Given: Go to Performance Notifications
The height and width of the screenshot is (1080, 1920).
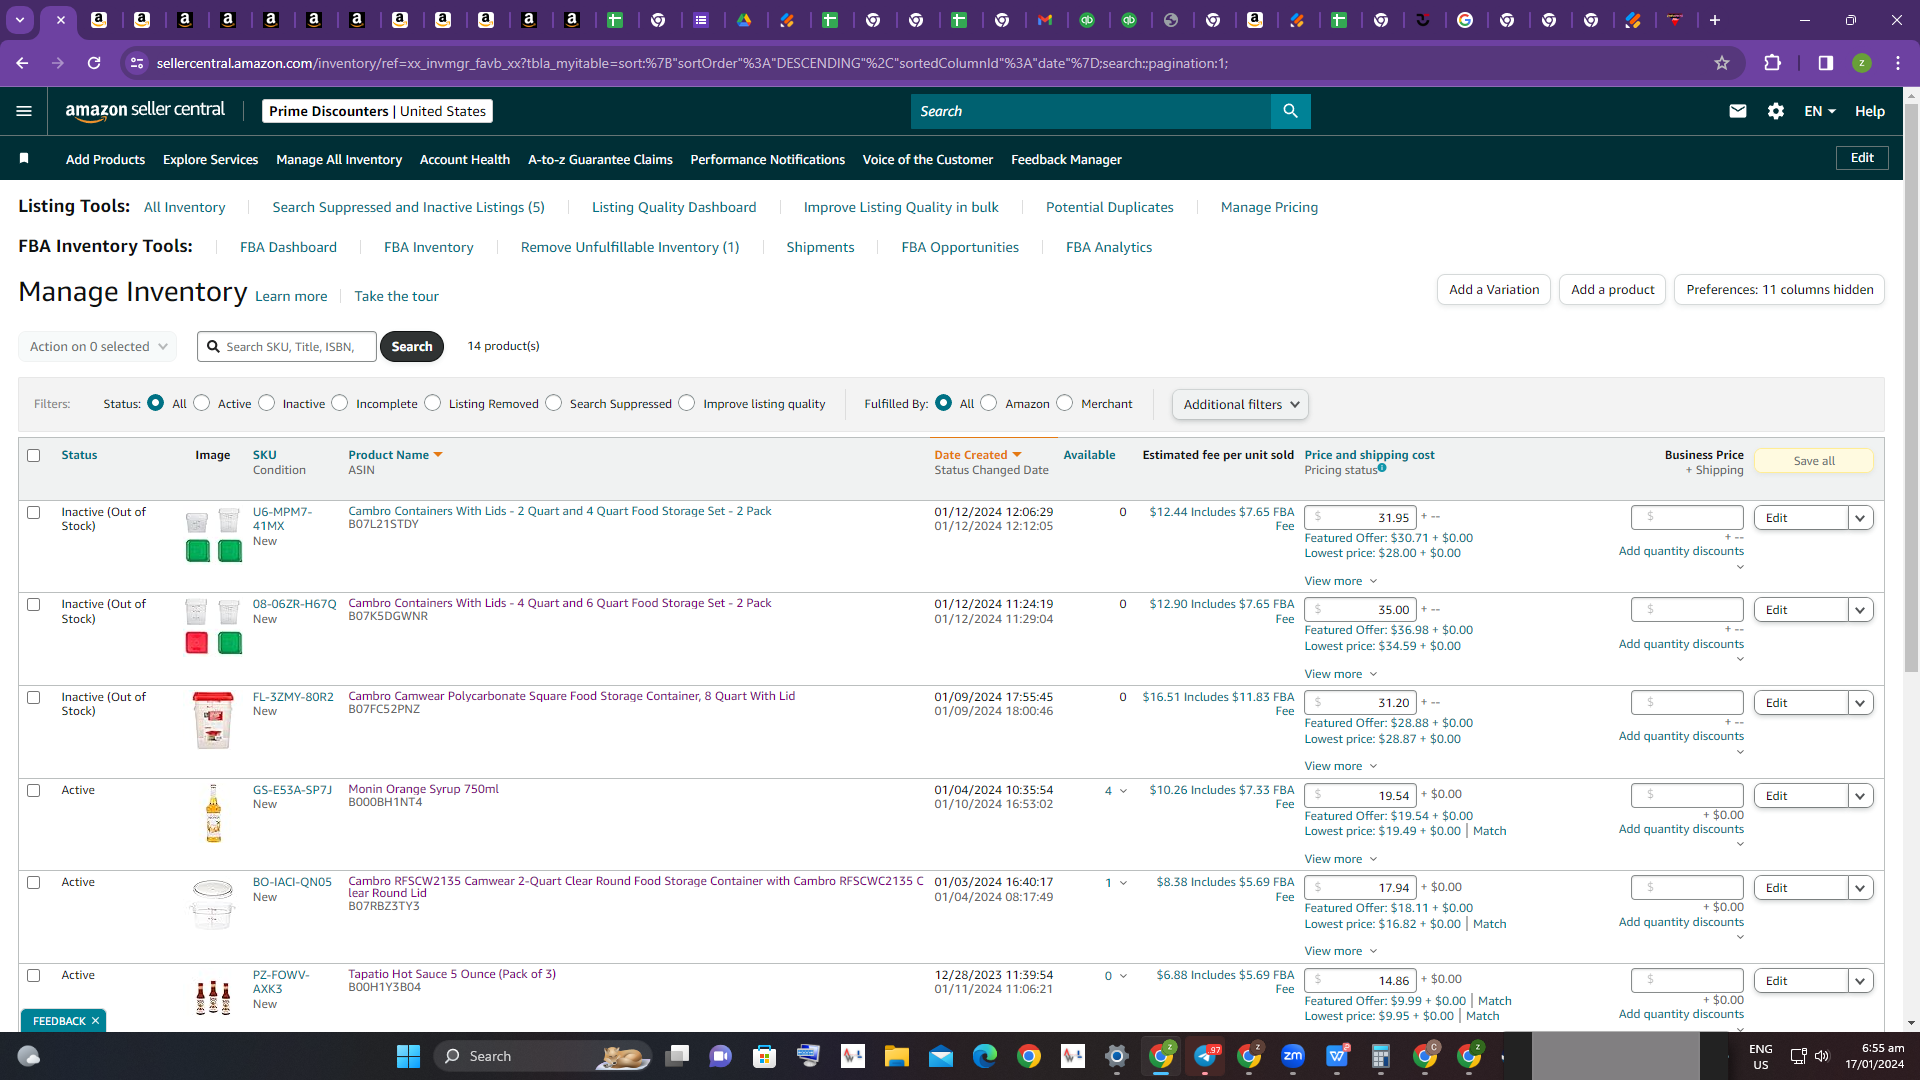Looking at the screenshot, I should [768, 159].
